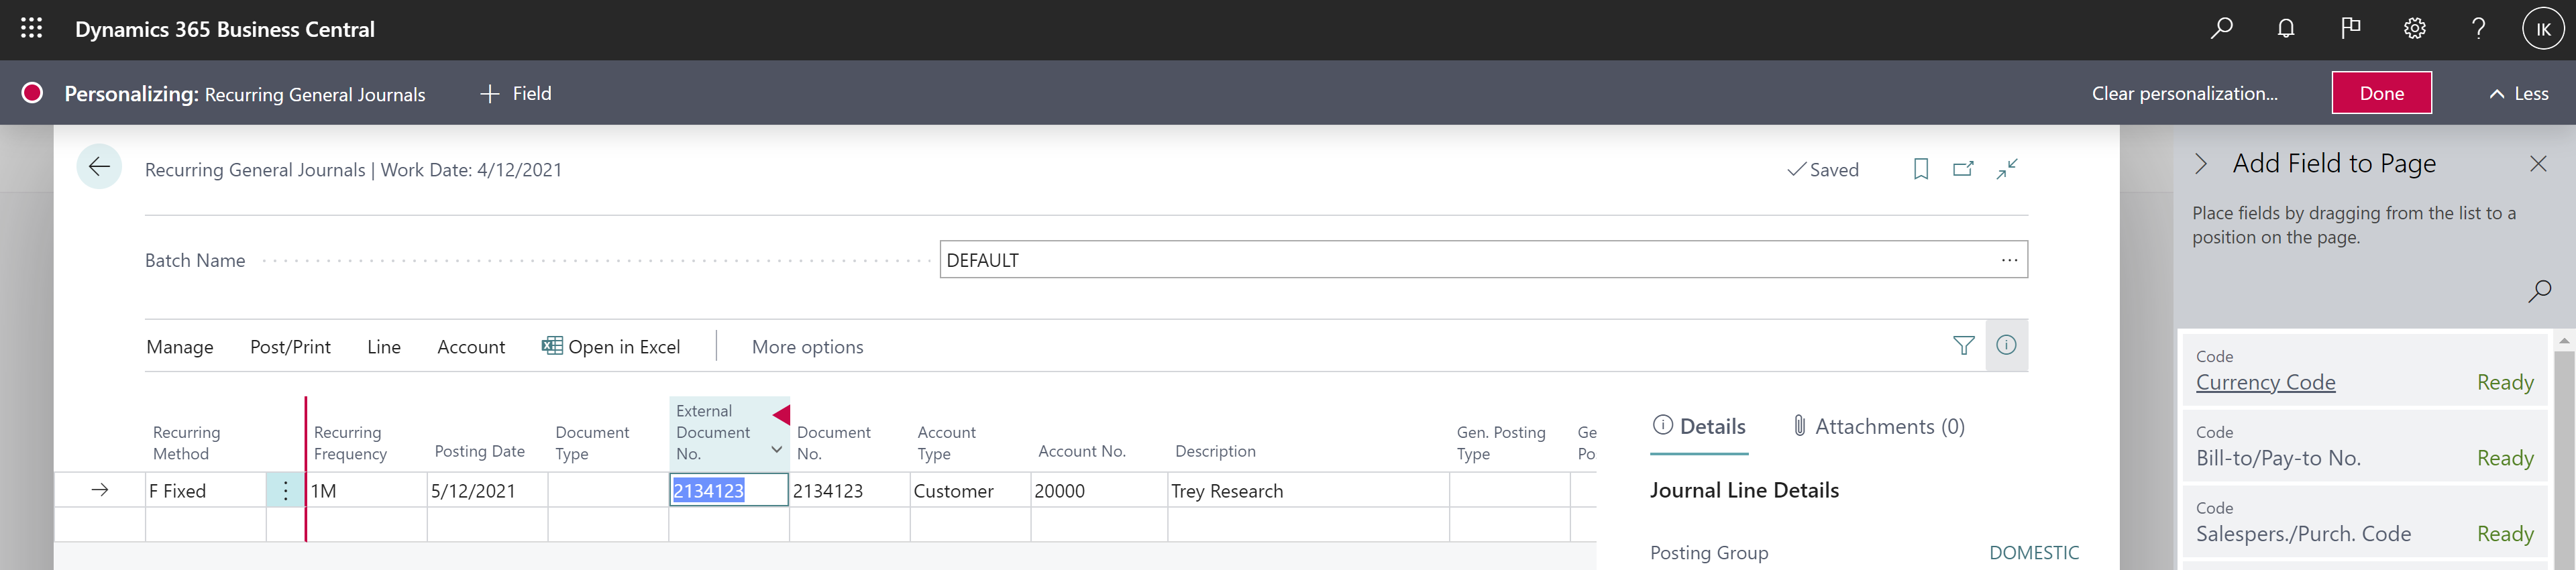Expand the Add Field to Page chevron

tap(2201, 164)
